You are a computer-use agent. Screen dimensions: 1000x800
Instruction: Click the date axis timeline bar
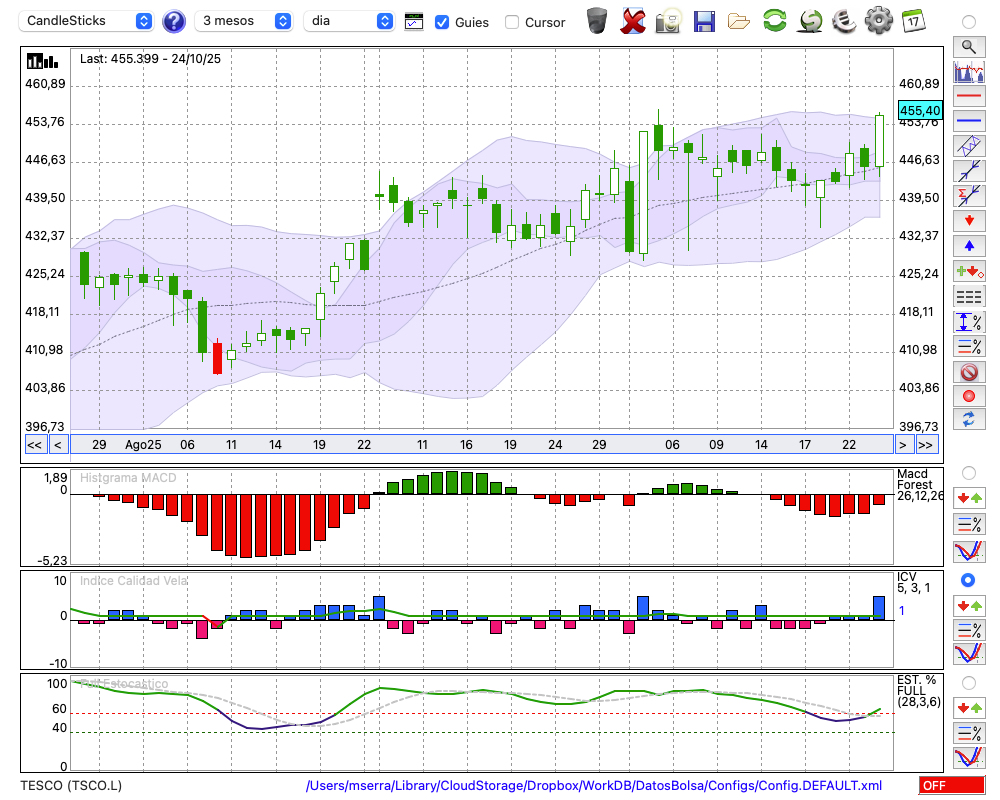480,444
